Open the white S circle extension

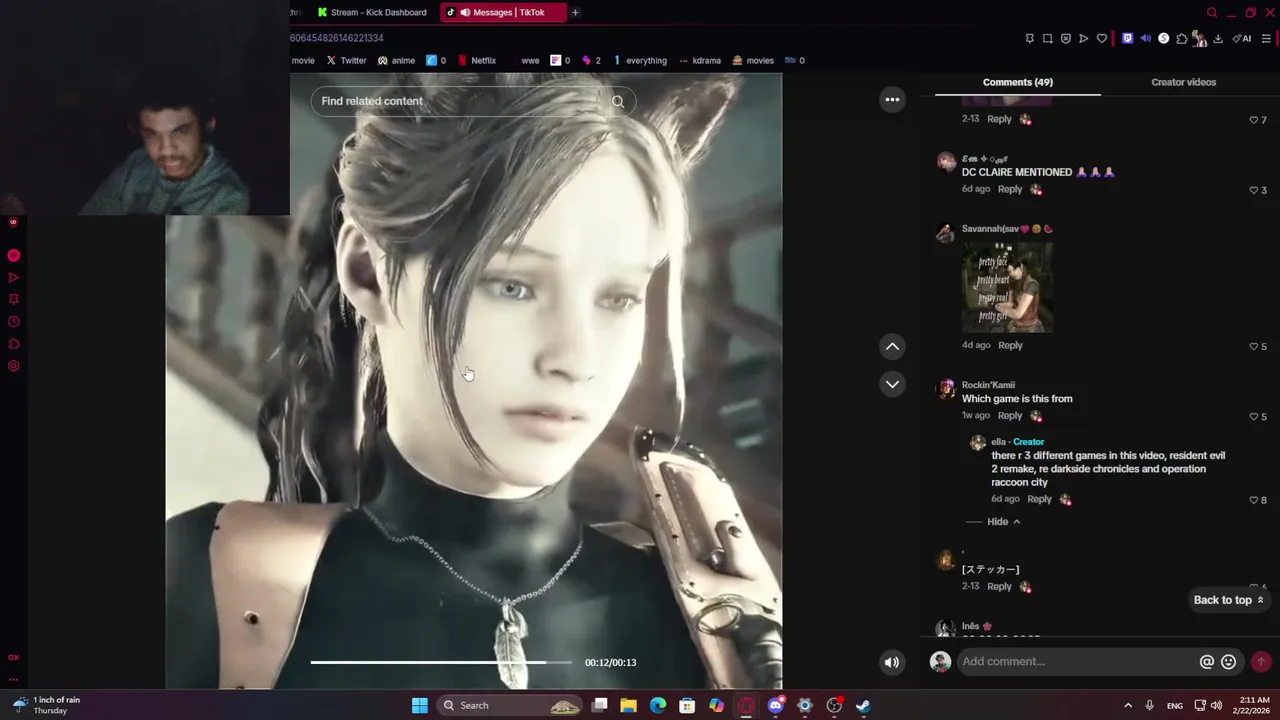tap(1163, 39)
